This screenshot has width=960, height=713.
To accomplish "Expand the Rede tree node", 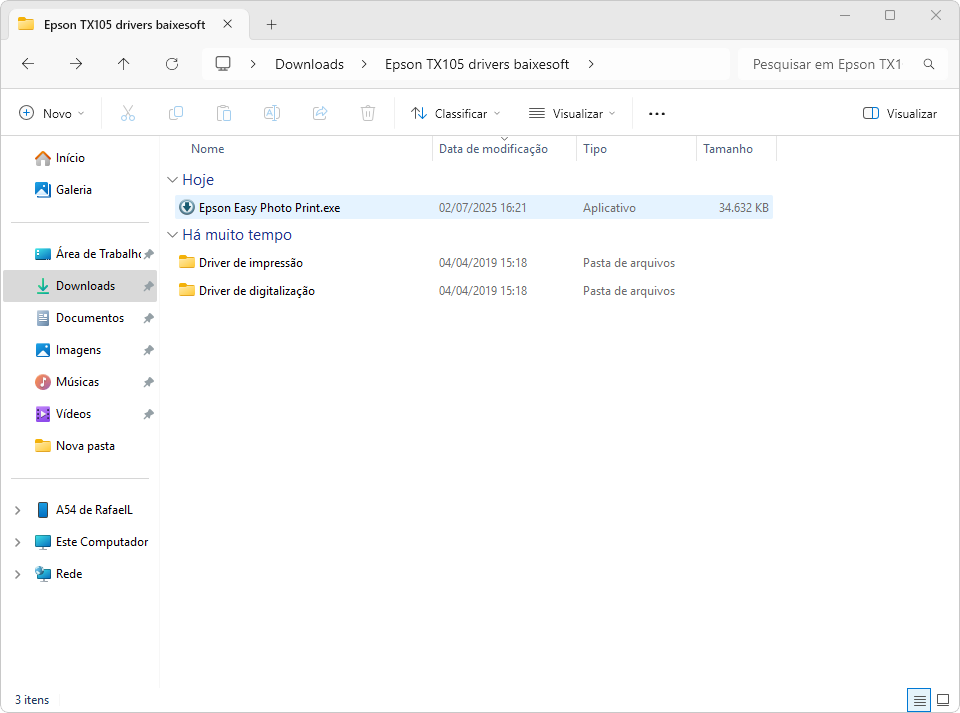I will 18,574.
